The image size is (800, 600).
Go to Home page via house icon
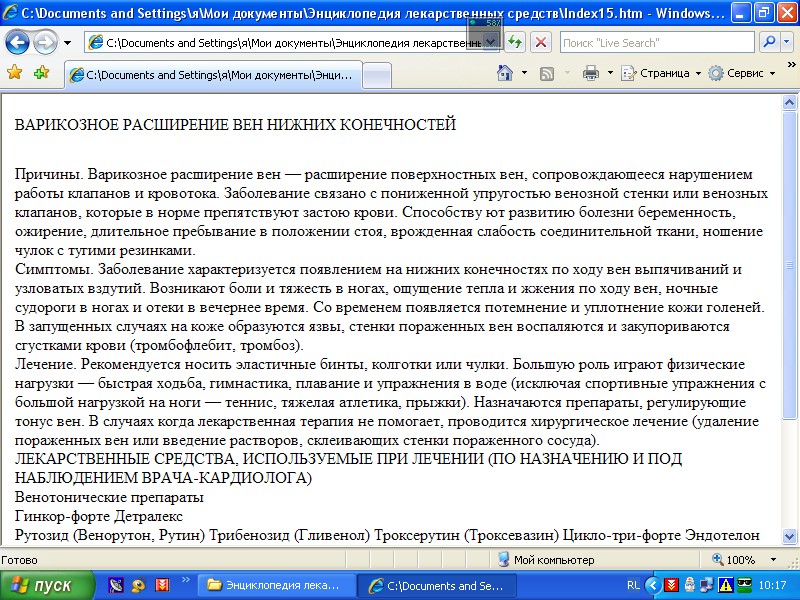505,73
